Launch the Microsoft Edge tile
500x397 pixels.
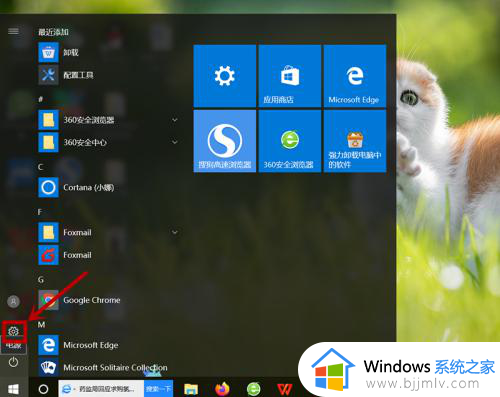coord(355,76)
